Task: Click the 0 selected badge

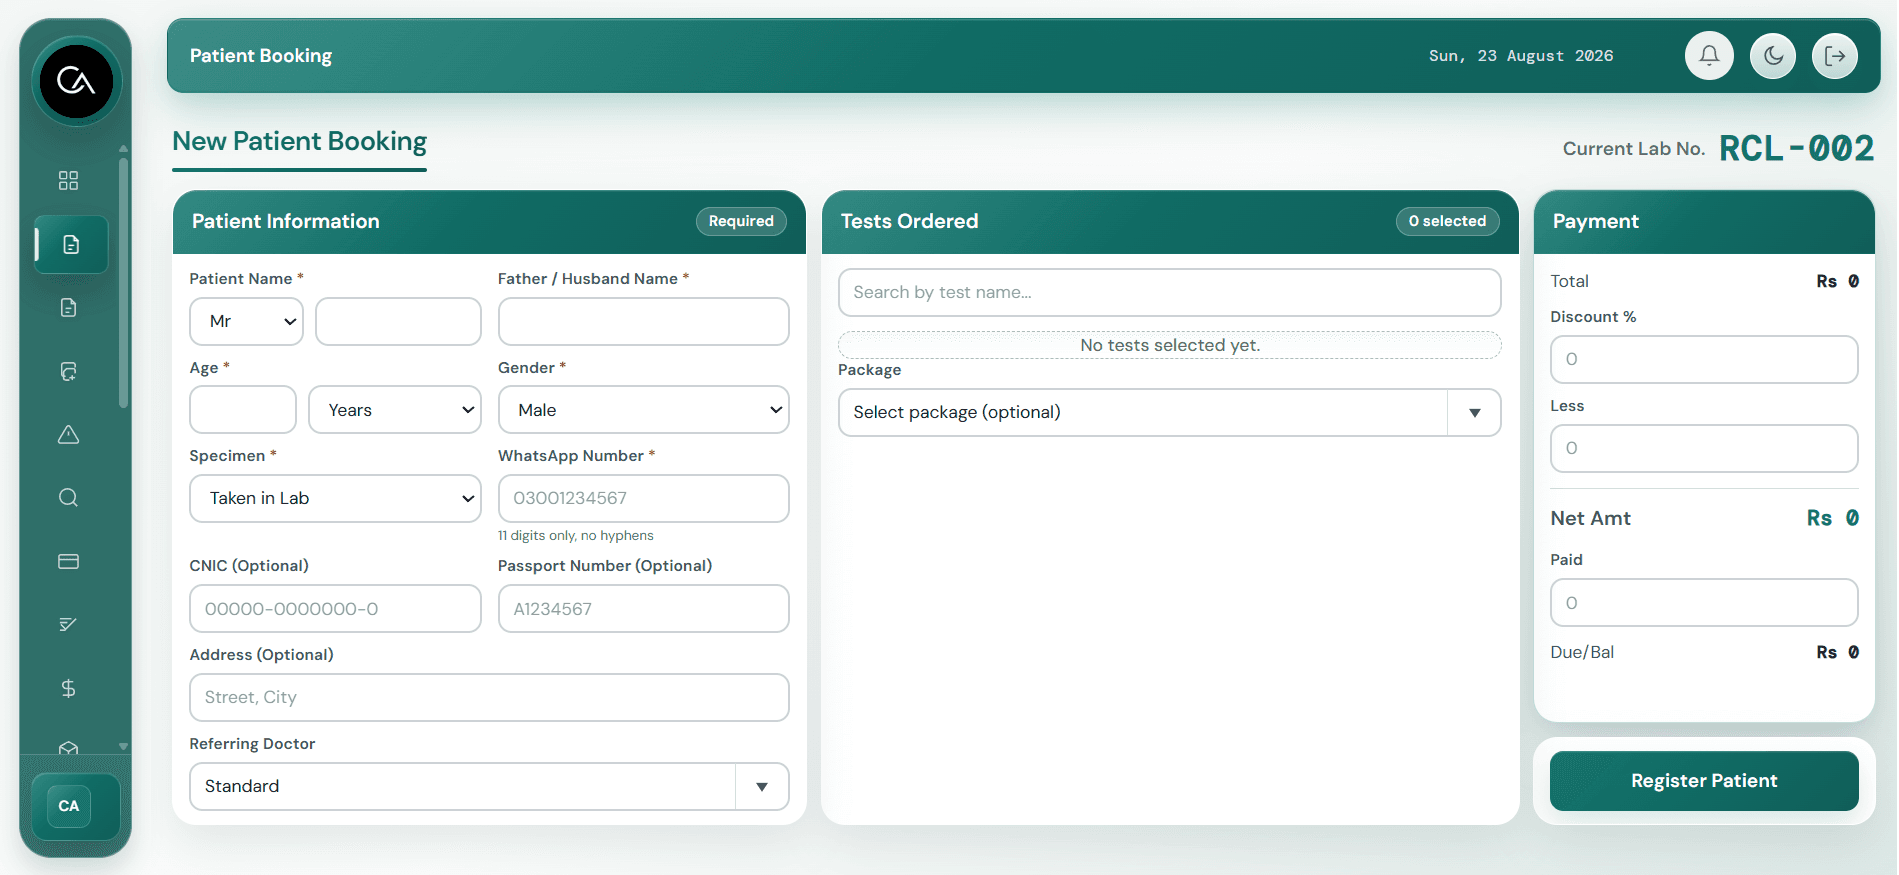Action: [1447, 221]
